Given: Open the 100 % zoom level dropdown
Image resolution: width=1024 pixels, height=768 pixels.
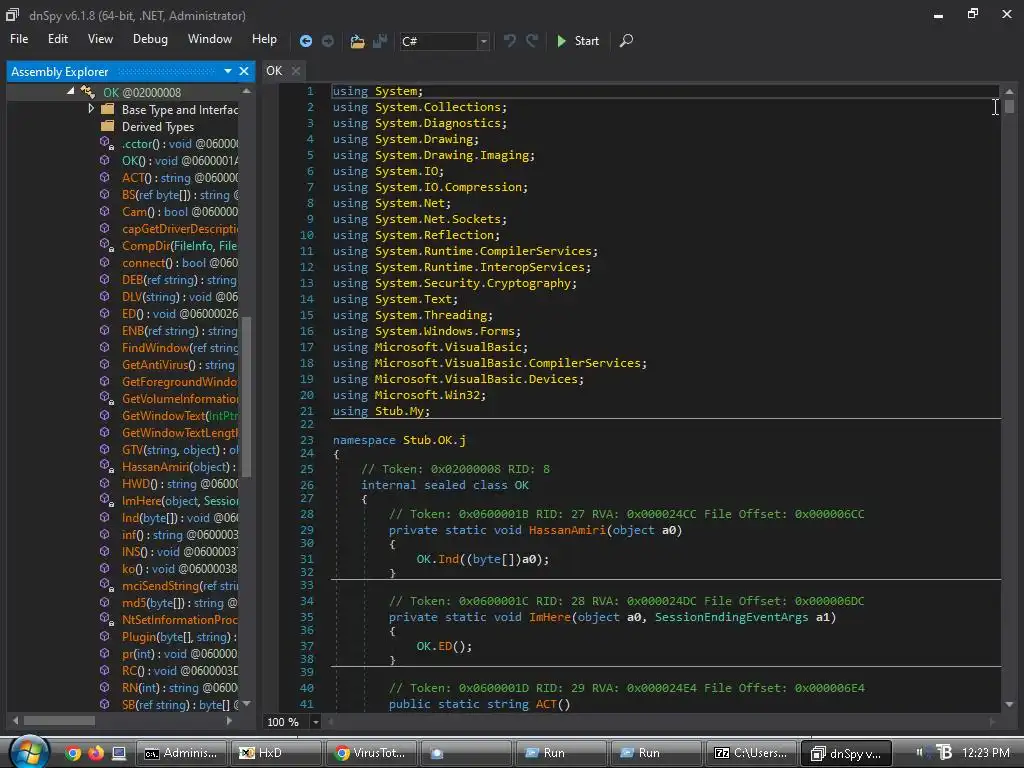Looking at the screenshot, I should tap(316, 722).
